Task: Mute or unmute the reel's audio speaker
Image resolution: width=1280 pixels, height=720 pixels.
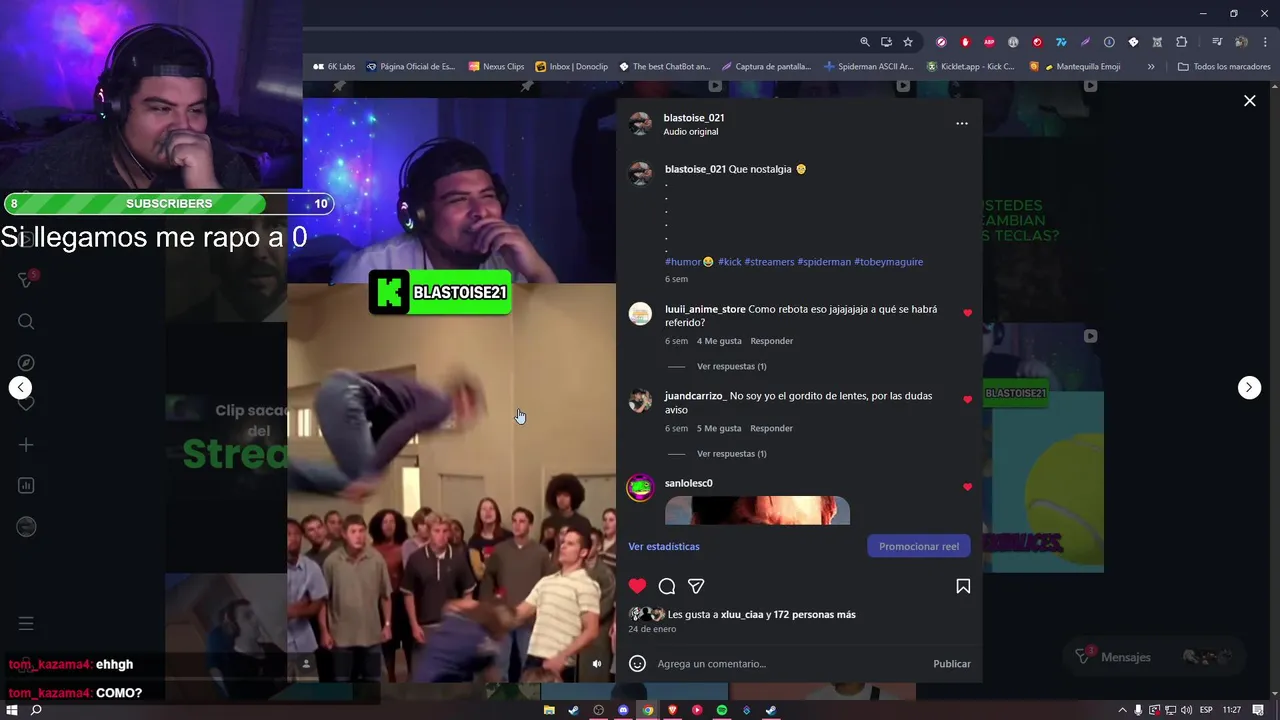Action: (597, 663)
